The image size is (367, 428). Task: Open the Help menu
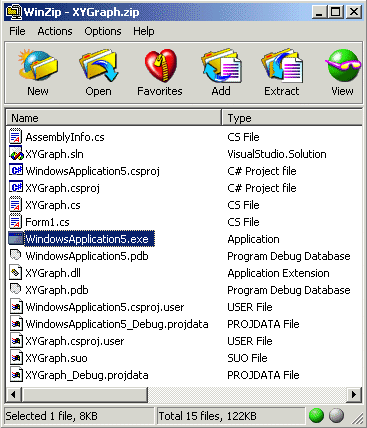click(x=144, y=31)
